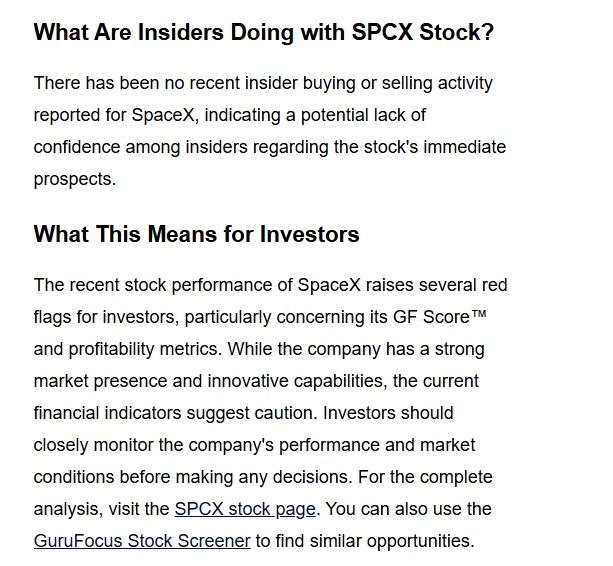Click the phrase 'conditions before making any decisions'
613x566 pixels.
192,477
